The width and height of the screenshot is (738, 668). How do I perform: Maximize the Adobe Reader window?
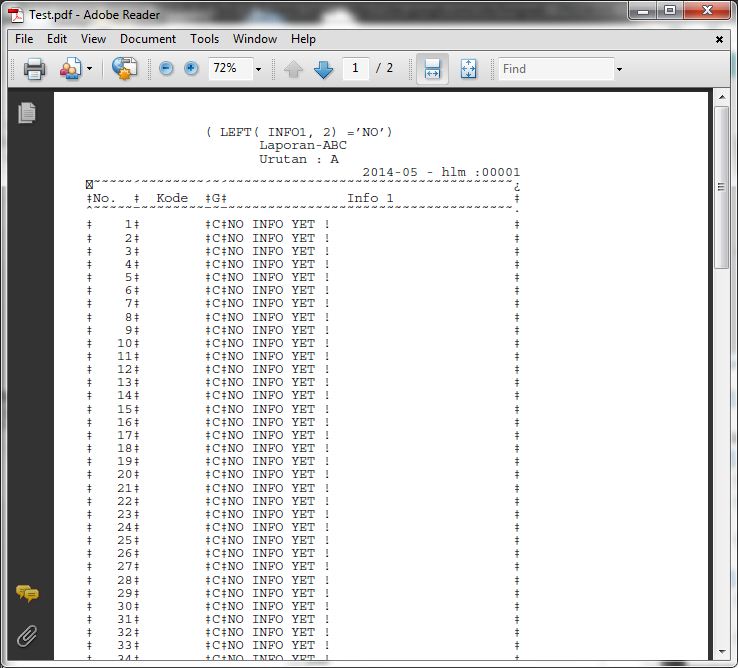670,10
